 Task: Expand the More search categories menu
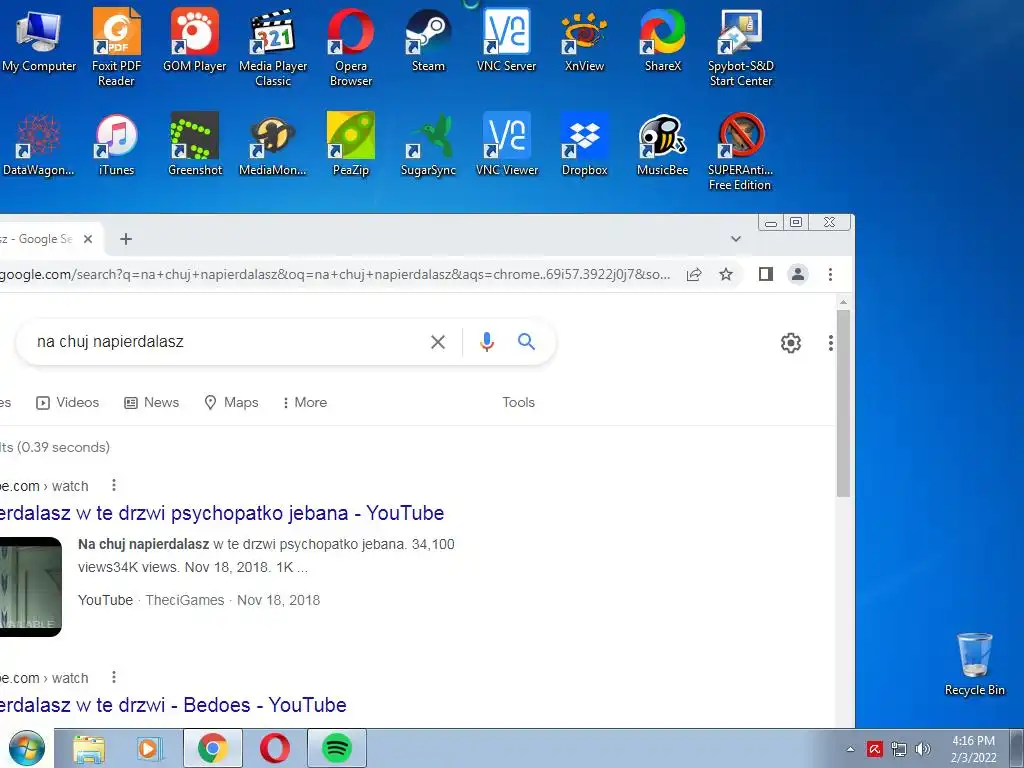click(304, 402)
